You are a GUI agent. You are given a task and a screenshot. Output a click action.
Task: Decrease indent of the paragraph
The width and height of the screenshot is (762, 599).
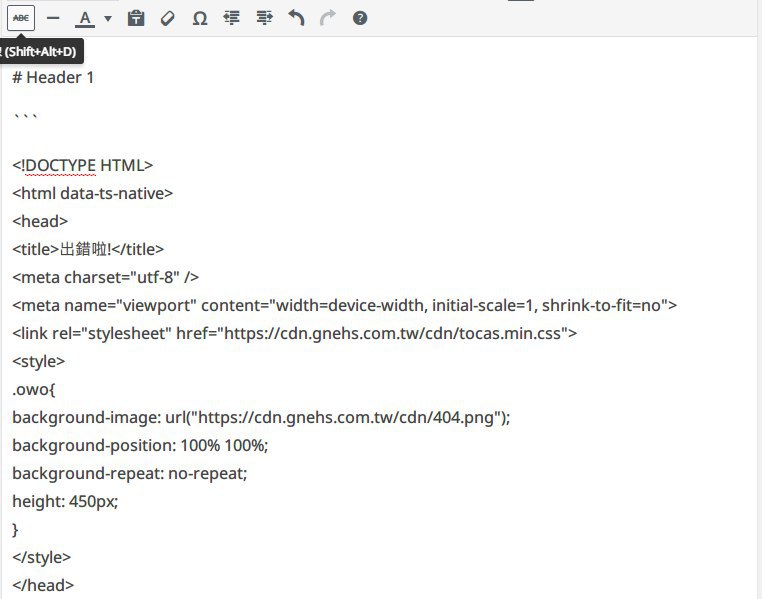click(x=232, y=18)
